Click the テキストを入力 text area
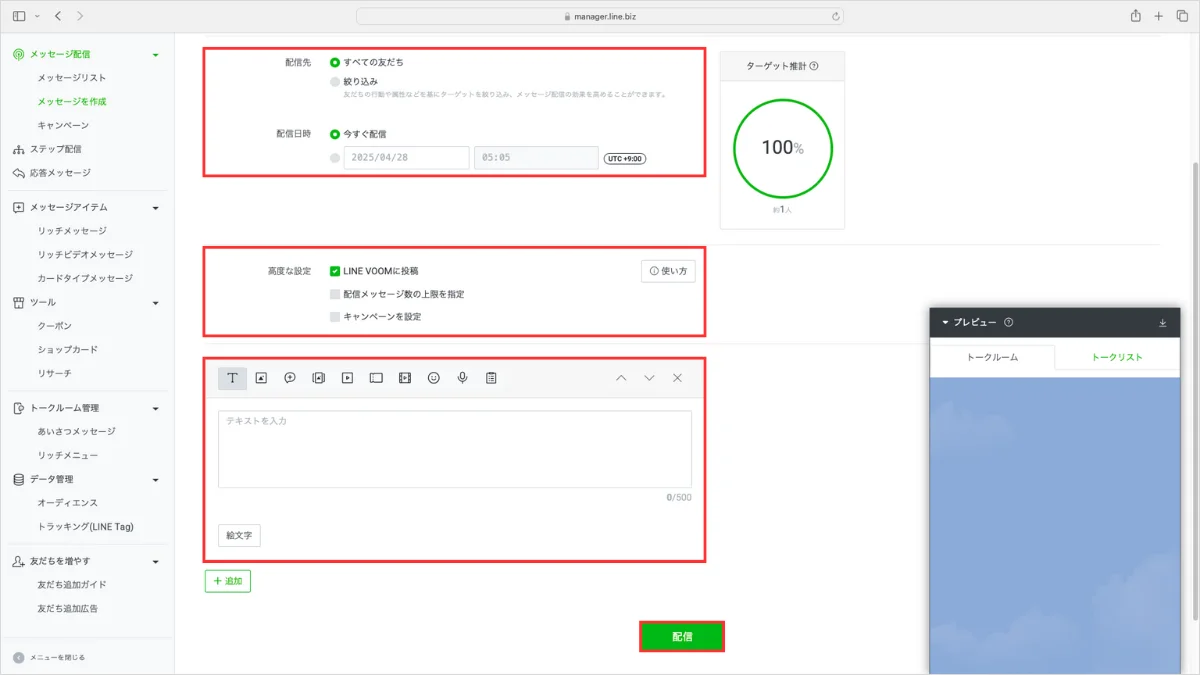Screen dimensions: 1200x675 pos(455,449)
